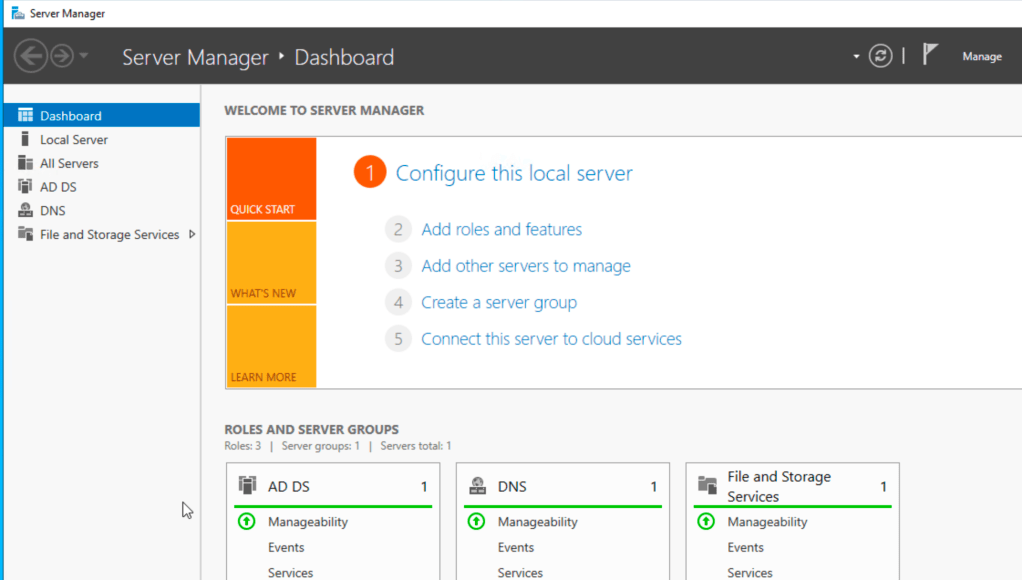Select the orange QUICK START tile
Viewport: 1022px width, 580px height.
click(x=271, y=178)
